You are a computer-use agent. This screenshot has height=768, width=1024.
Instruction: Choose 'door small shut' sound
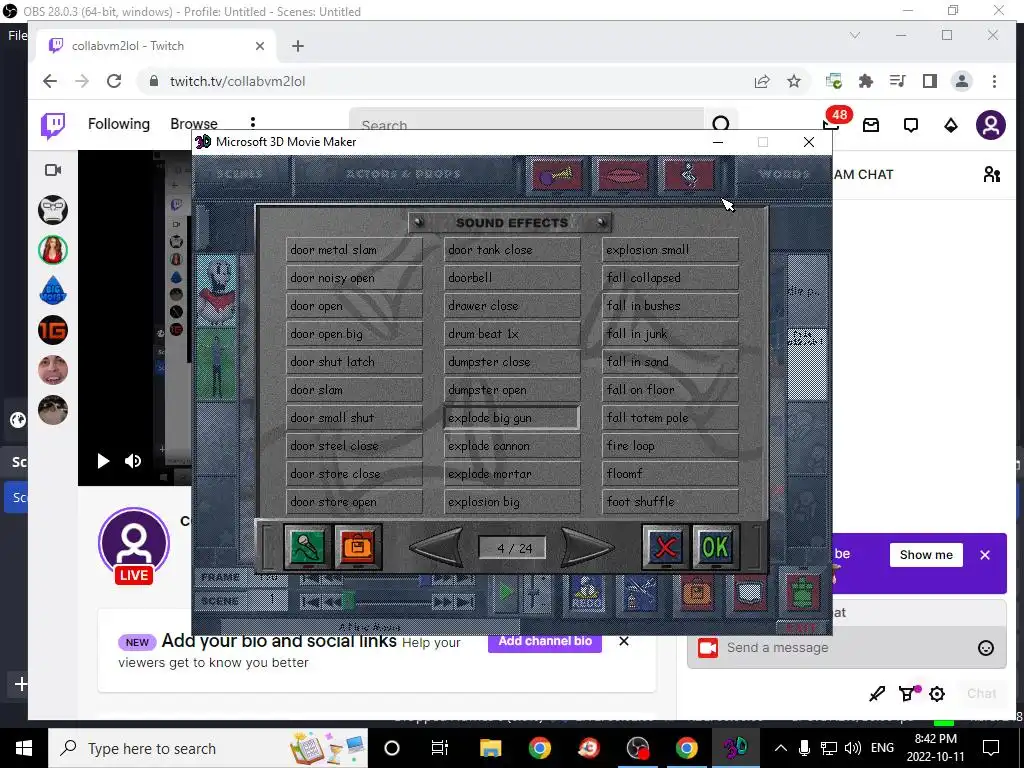click(x=354, y=418)
